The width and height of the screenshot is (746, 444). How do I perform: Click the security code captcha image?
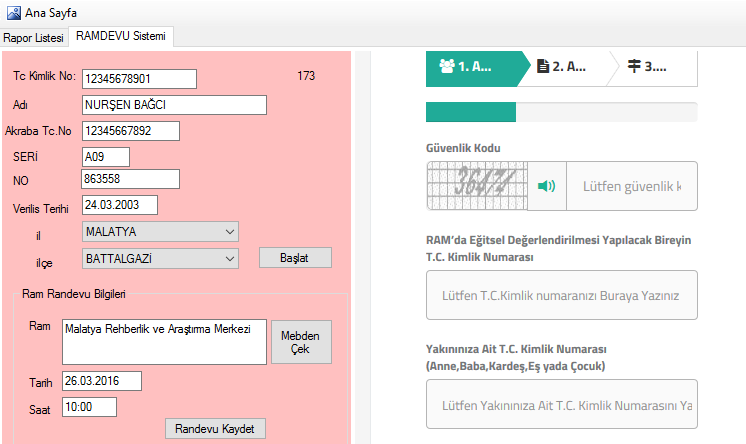pyautogui.click(x=475, y=186)
